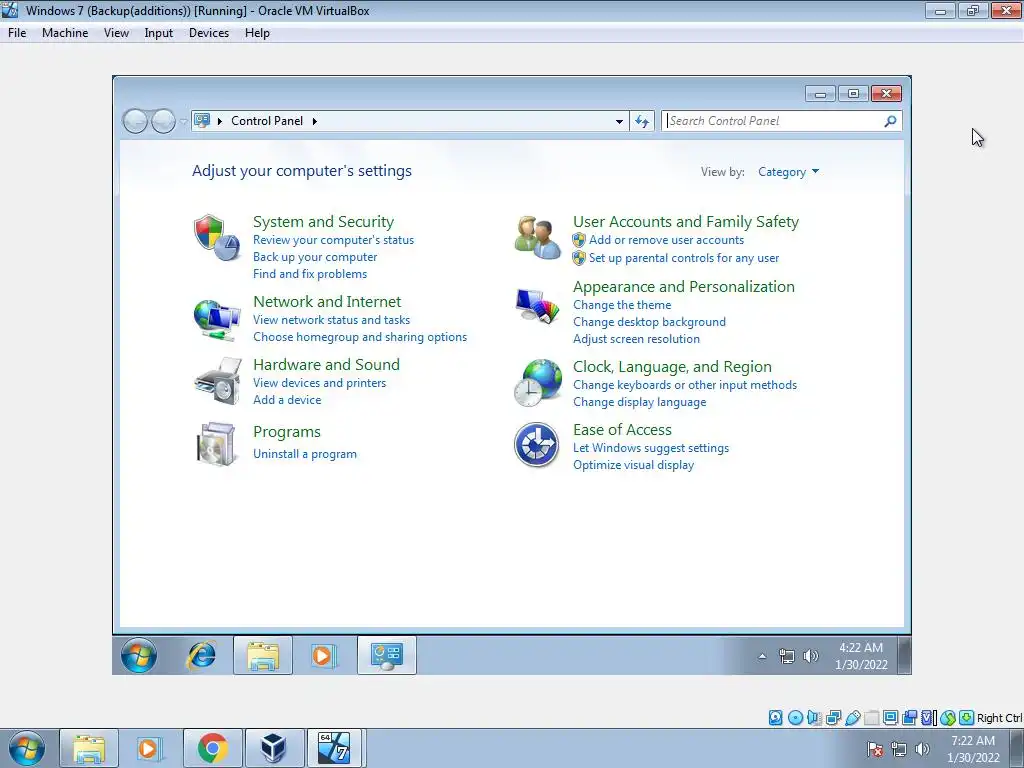This screenshot has width=1024, height=768.
Task: Expand the address bar history dropdown arrow
Action: [619, 121]
